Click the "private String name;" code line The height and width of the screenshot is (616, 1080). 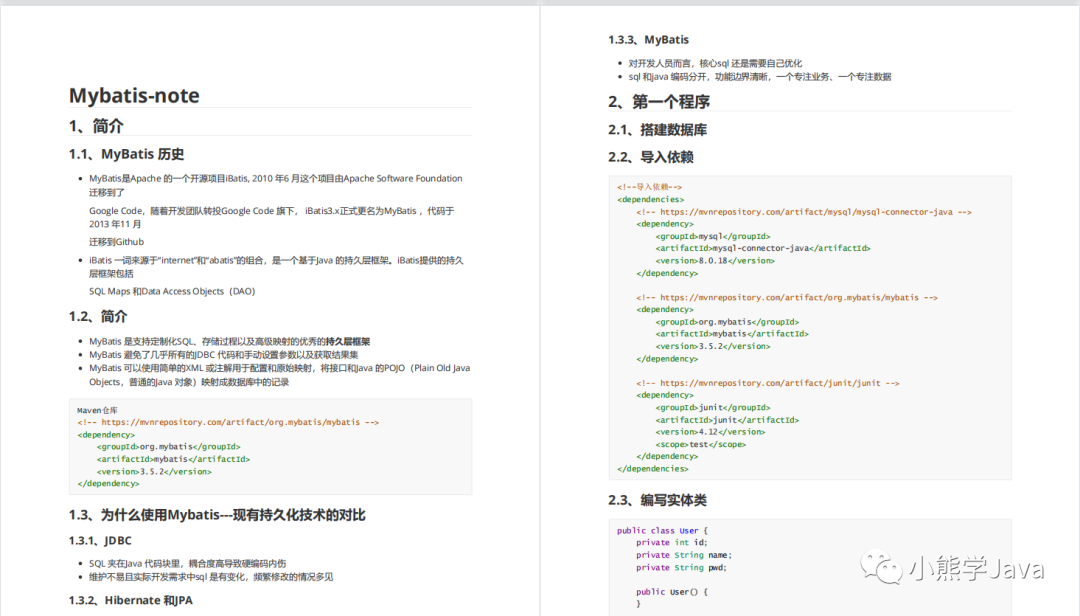click(684, 555)
